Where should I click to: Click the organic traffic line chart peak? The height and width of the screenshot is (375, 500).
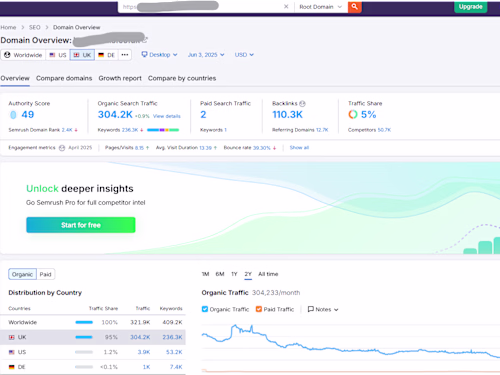tap(235, 326)
